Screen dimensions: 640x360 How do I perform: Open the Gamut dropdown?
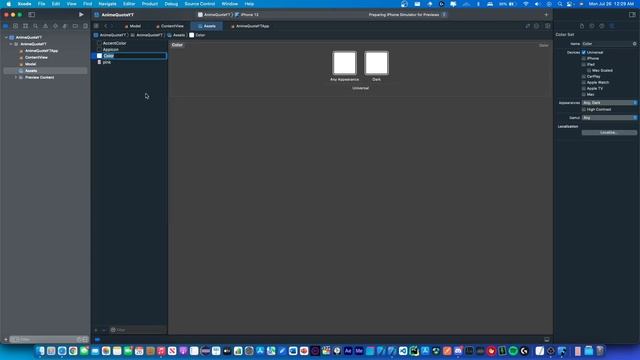point(609,118)
